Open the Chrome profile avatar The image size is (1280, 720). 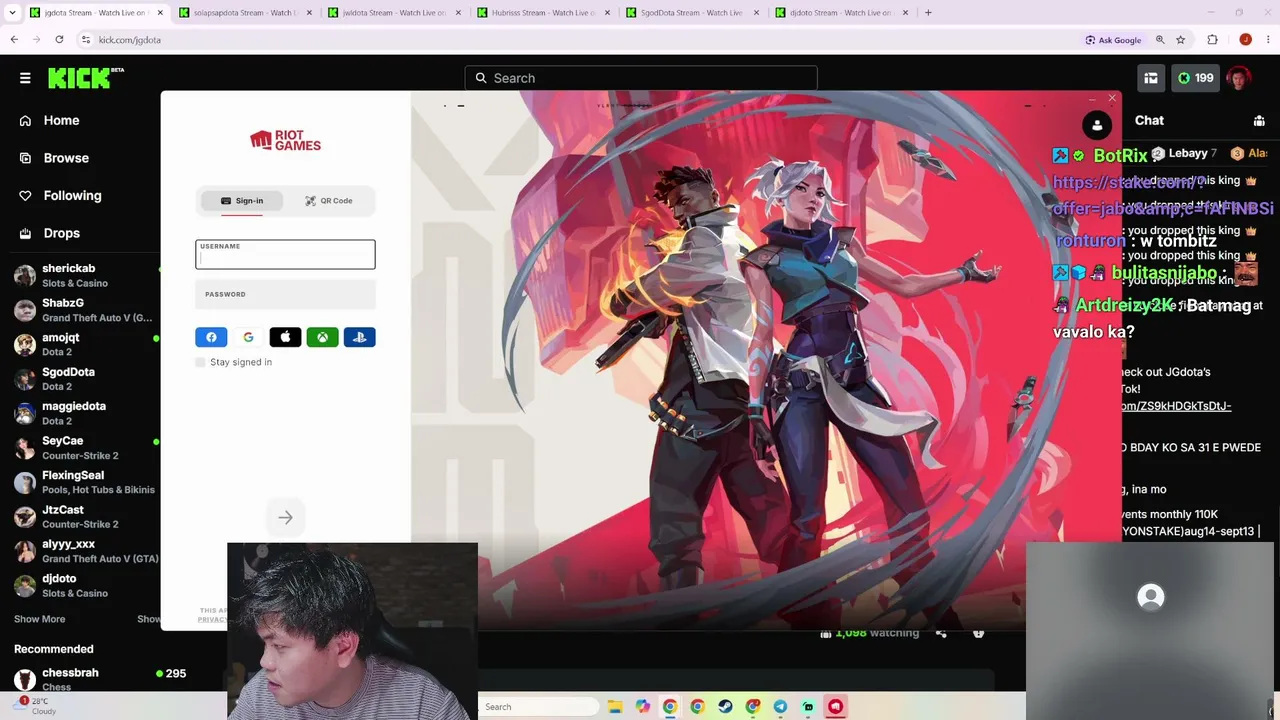tap(1245, 40)
